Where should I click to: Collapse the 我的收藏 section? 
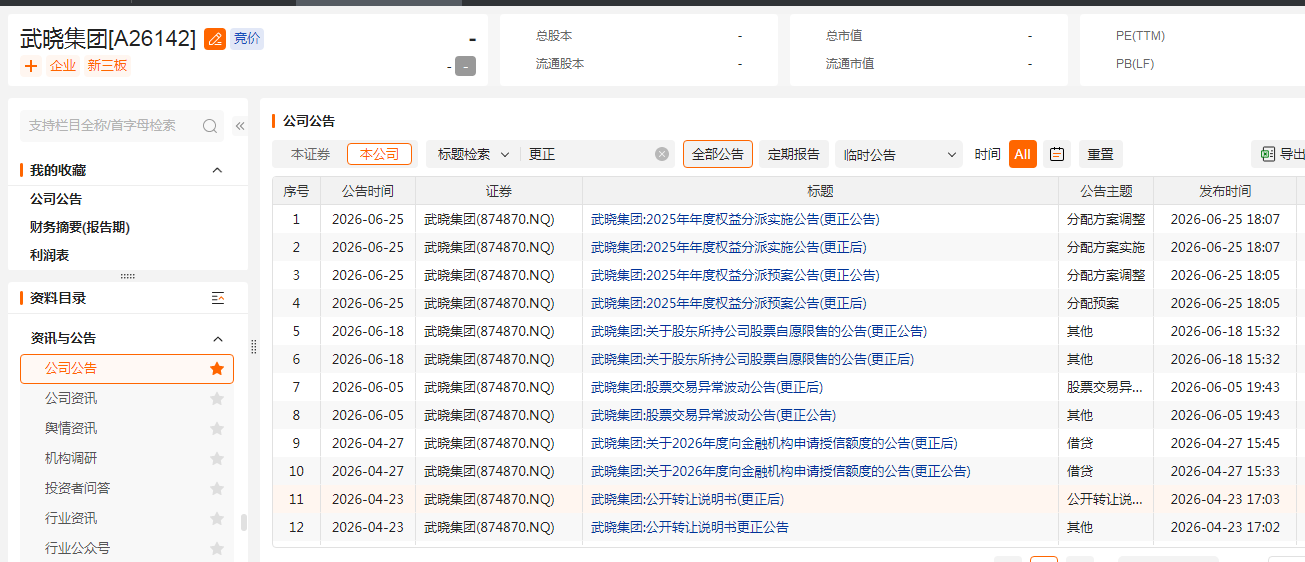[x=217, y=170]
